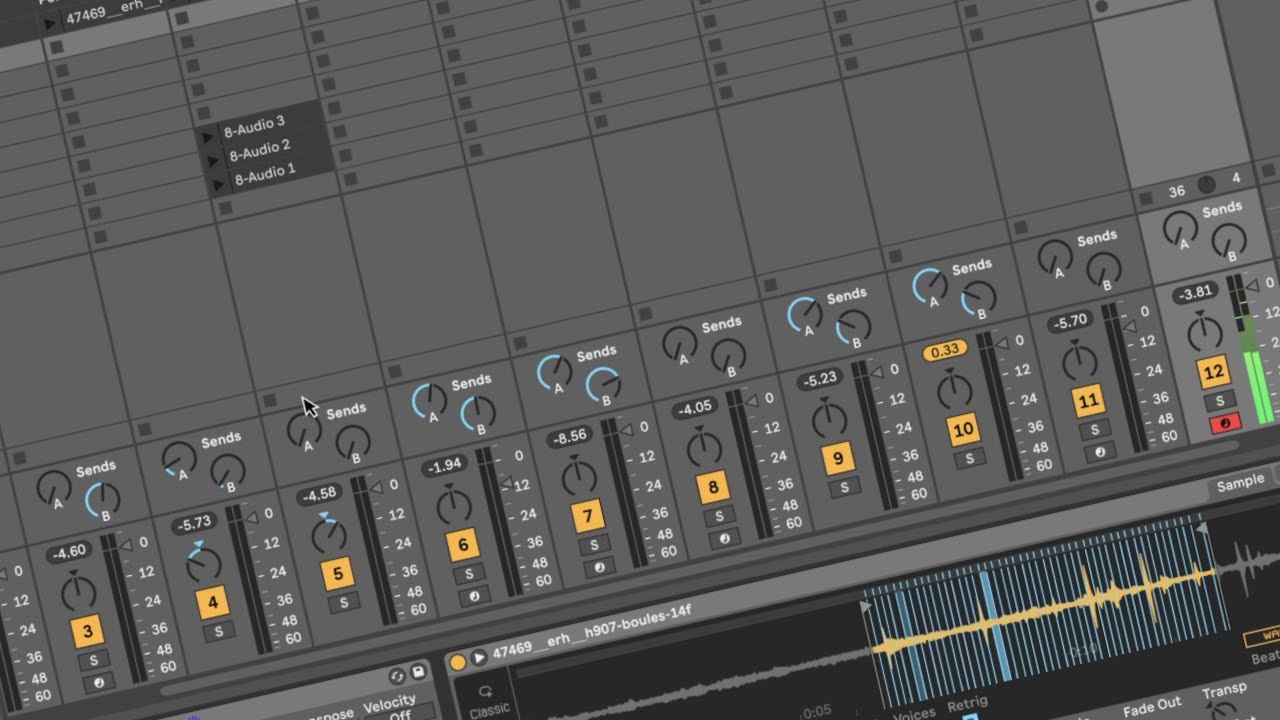This screenshot has width=1280, height=720.
Task: Launch the 8-Audio 3 clip
Action: point(208,136)
